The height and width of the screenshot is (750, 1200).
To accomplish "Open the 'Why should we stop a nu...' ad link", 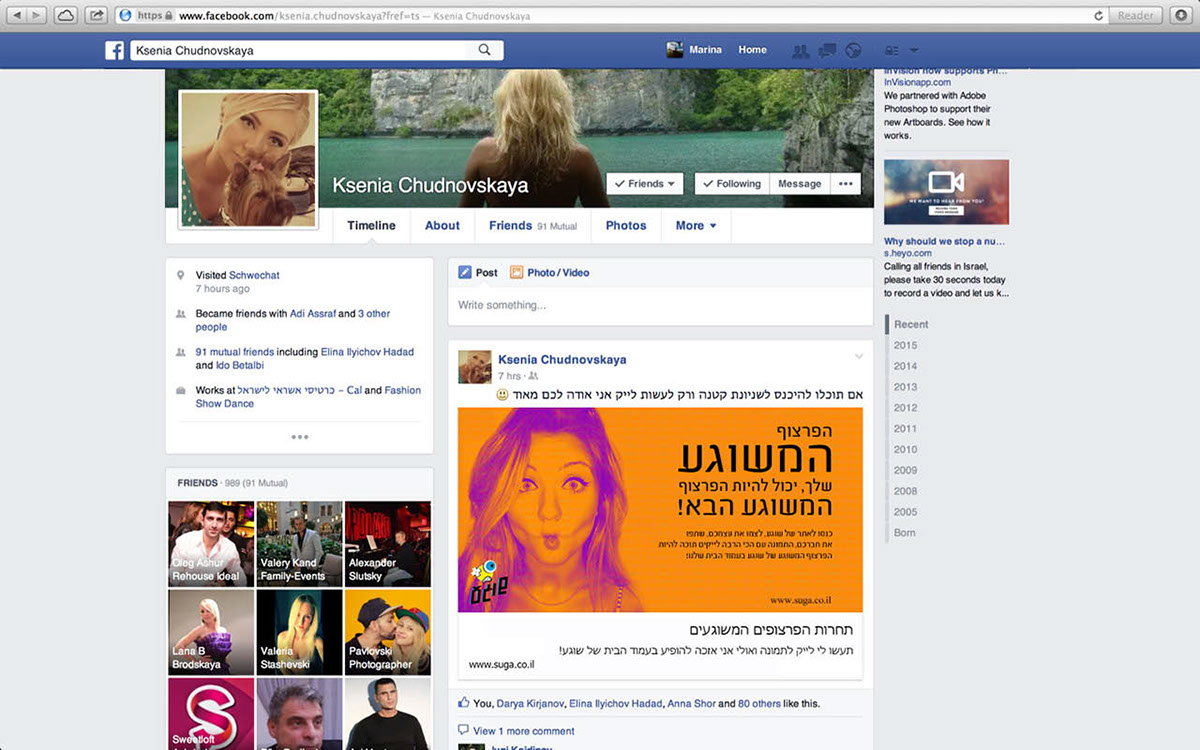I will tap(945, 241).
